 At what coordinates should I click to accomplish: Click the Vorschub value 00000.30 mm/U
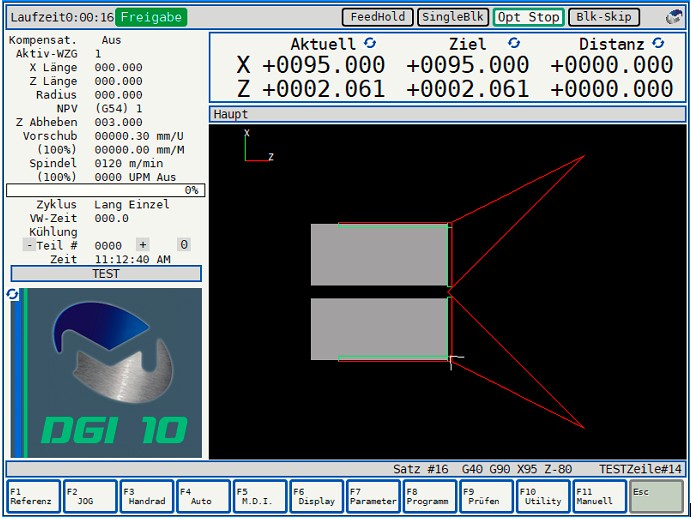pos(139,136)
